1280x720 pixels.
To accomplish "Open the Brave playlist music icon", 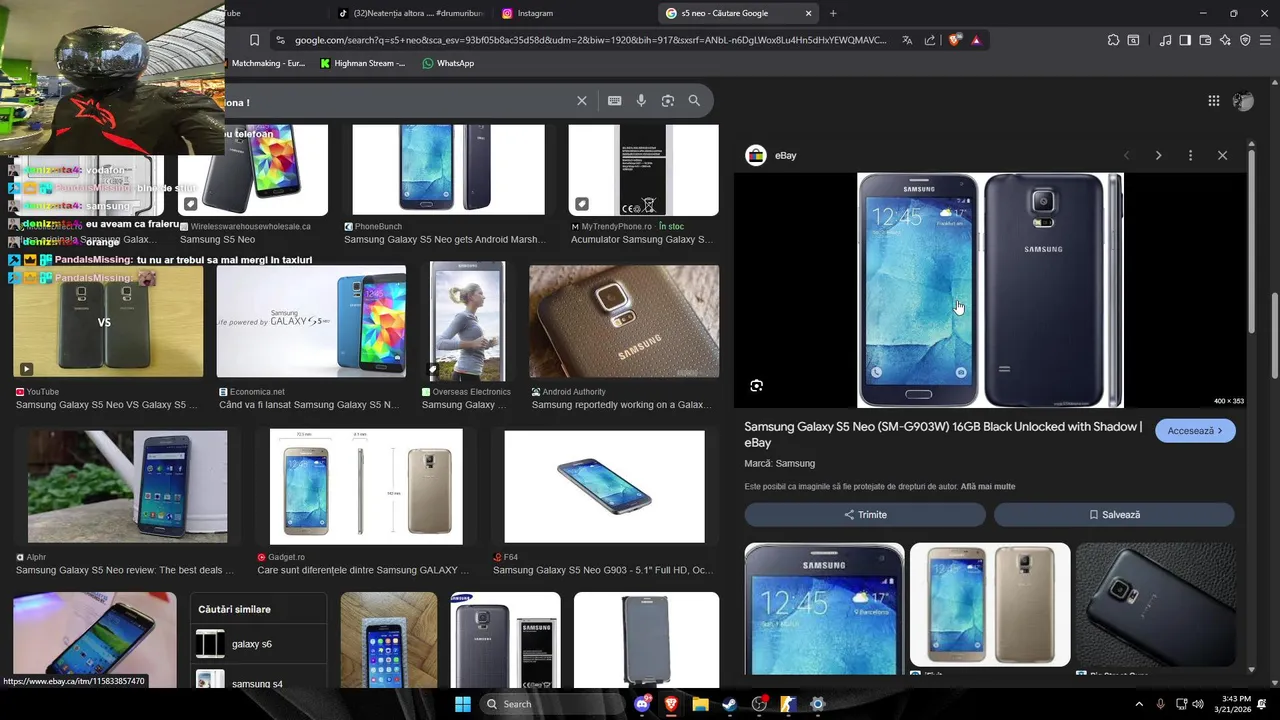I will point(1165,40).
